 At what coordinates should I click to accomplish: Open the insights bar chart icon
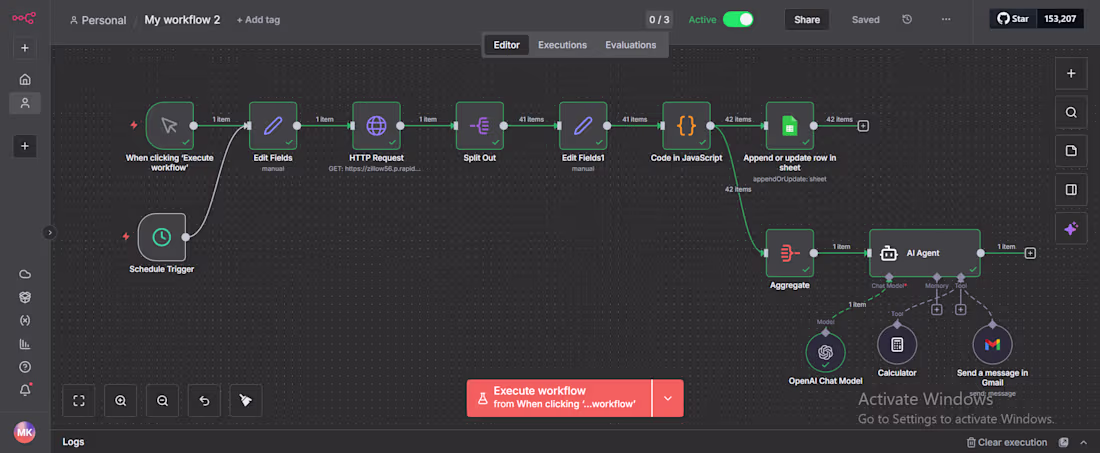(x=25, y=344)
